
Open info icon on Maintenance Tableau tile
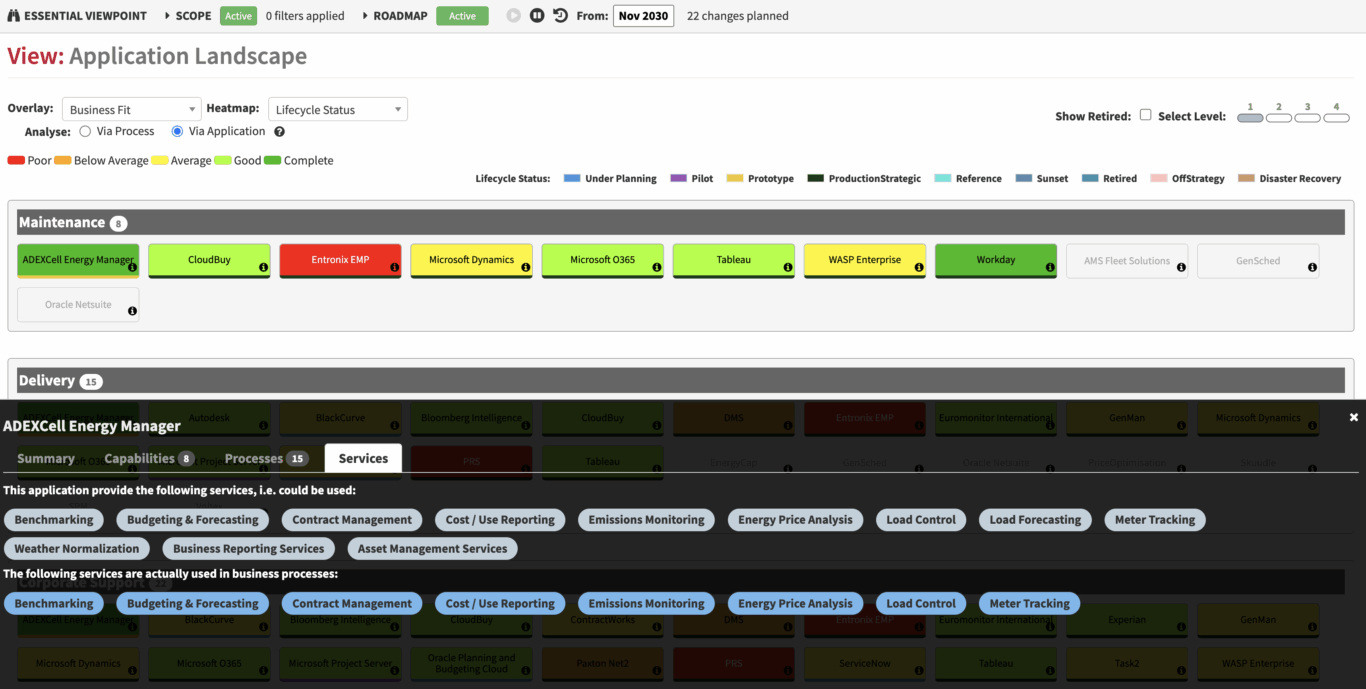click(x=788, y=268)
